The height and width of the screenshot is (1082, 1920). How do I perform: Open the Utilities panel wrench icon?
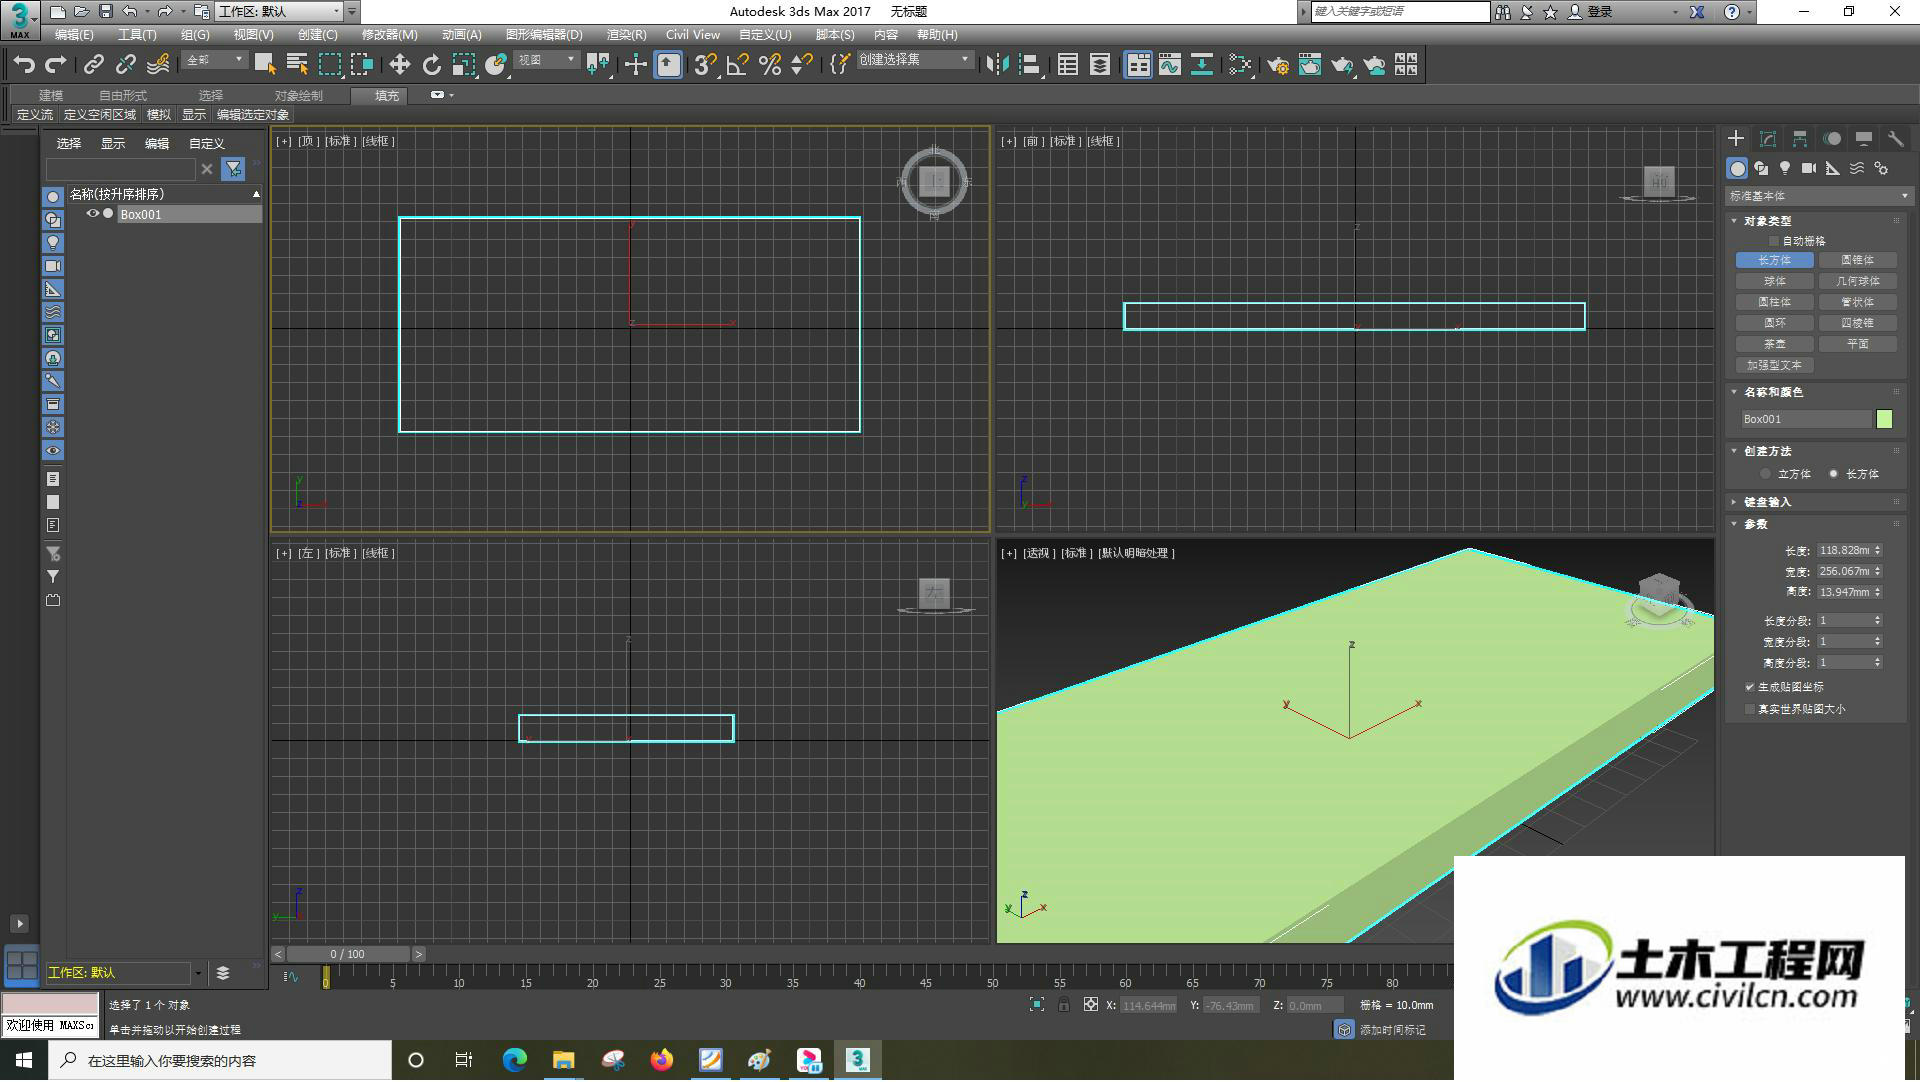click(x=1895, y=139)
